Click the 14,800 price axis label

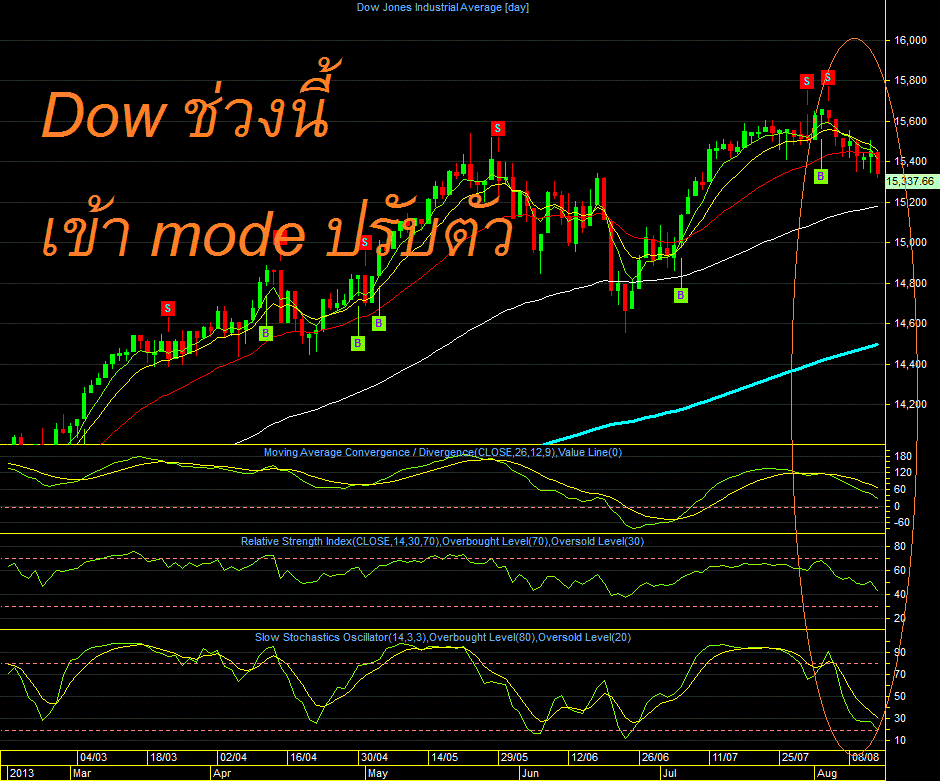point(910,283)
